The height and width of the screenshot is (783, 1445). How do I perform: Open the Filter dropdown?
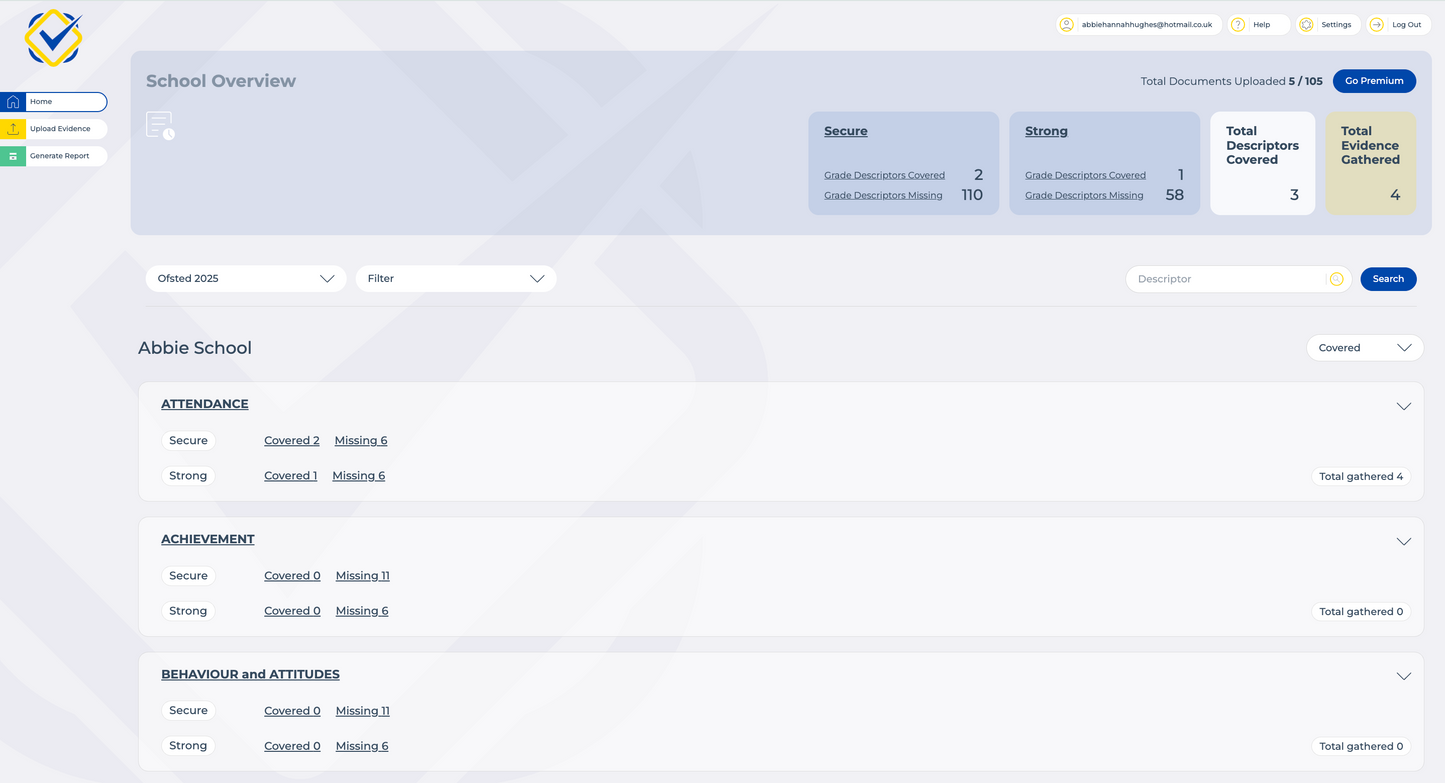pyautogui.click(x=455, y=278)
